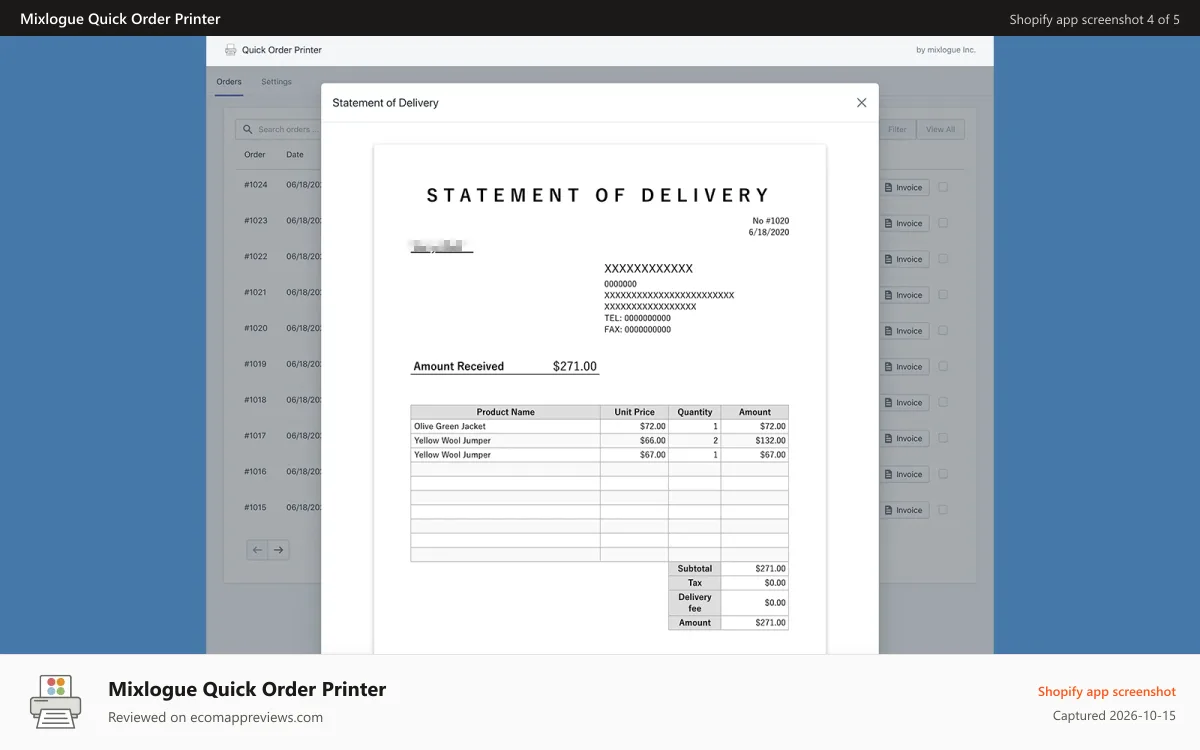Print Invoice for order #1020

click(904, 331)
